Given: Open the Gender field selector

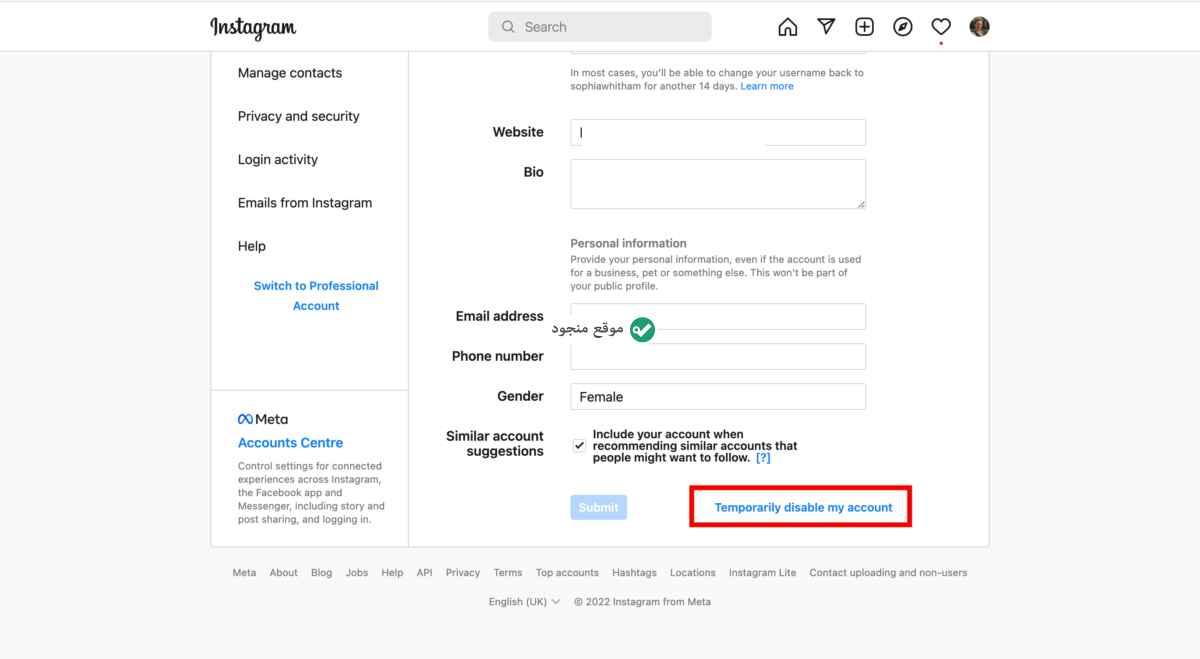Looking at the screenshot, I should pyautogui.click(x=718, y=397).
